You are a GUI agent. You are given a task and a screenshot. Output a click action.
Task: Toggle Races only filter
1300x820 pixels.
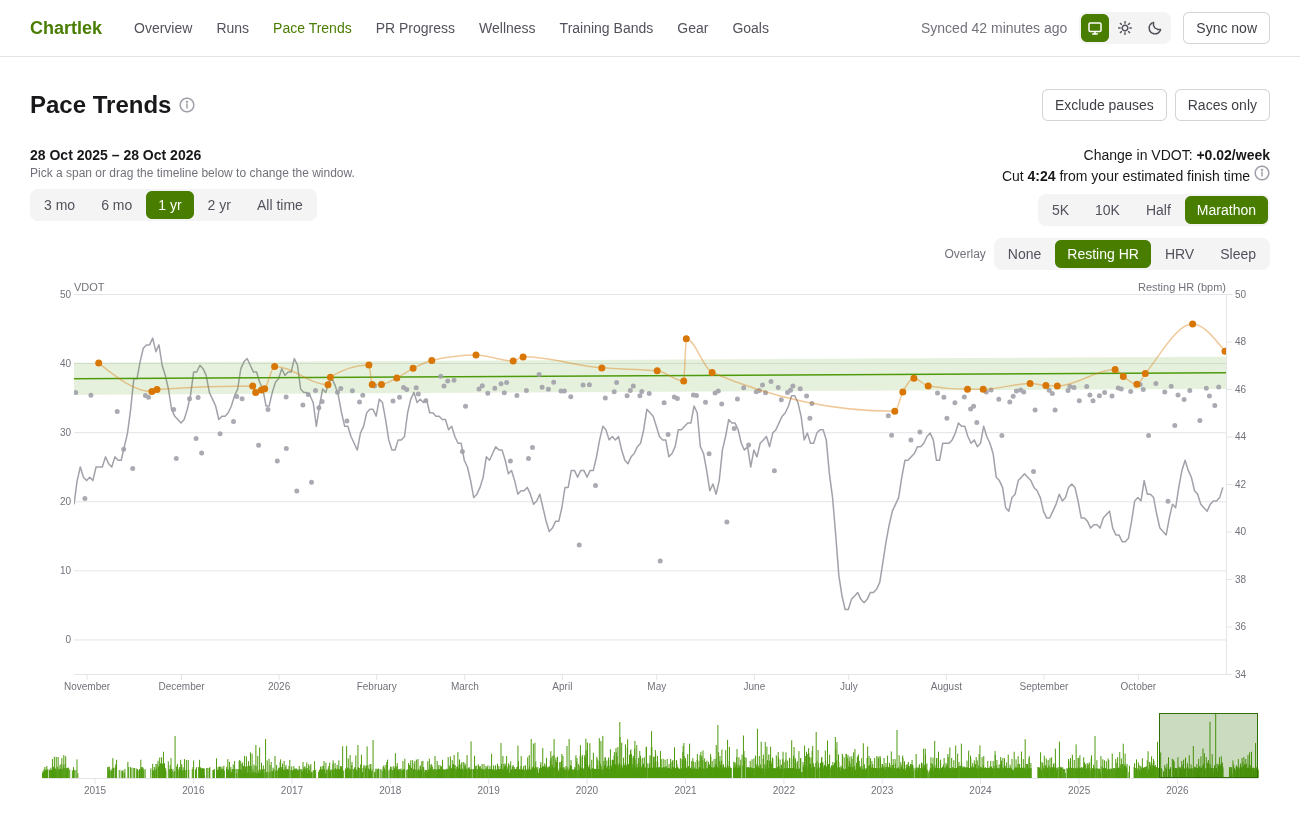click(x=1222, y=105)
